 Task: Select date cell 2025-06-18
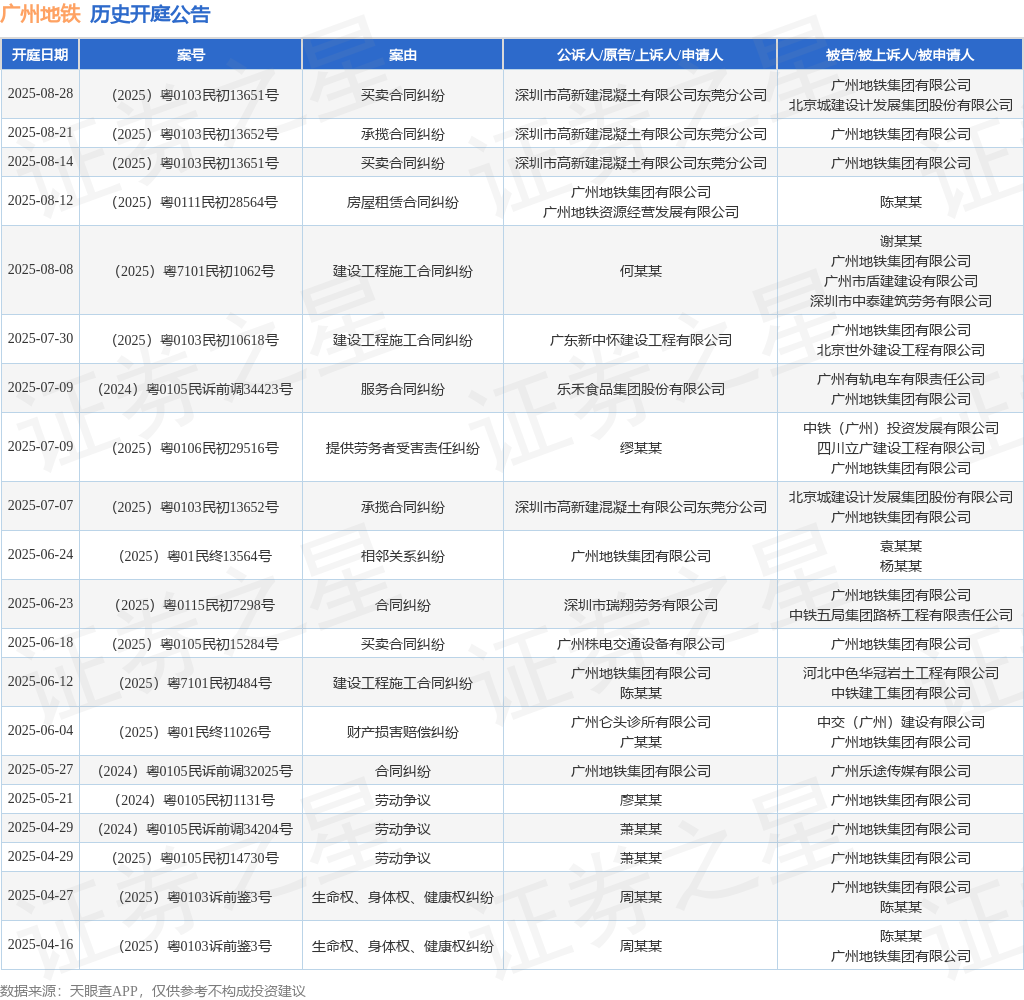(40, 643)
